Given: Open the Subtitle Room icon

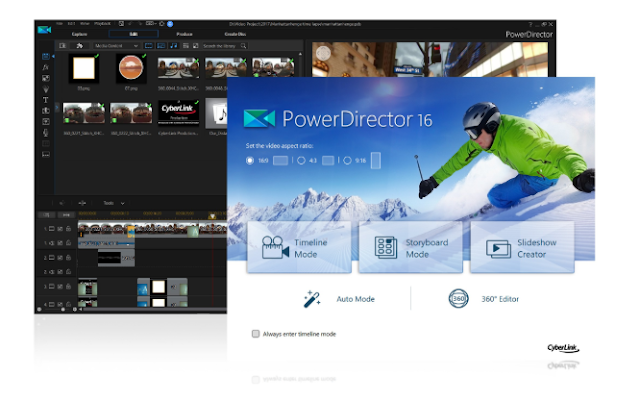Looking at the screenshot, I should pyautogui.click(x=46, y=155).
